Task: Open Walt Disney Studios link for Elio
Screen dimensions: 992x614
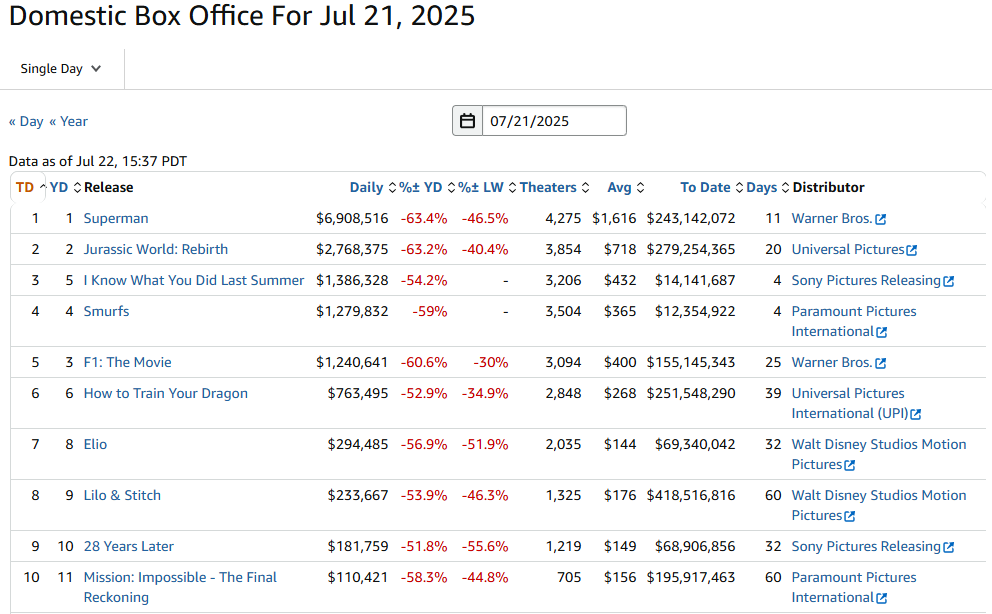Action: point(879,455)
